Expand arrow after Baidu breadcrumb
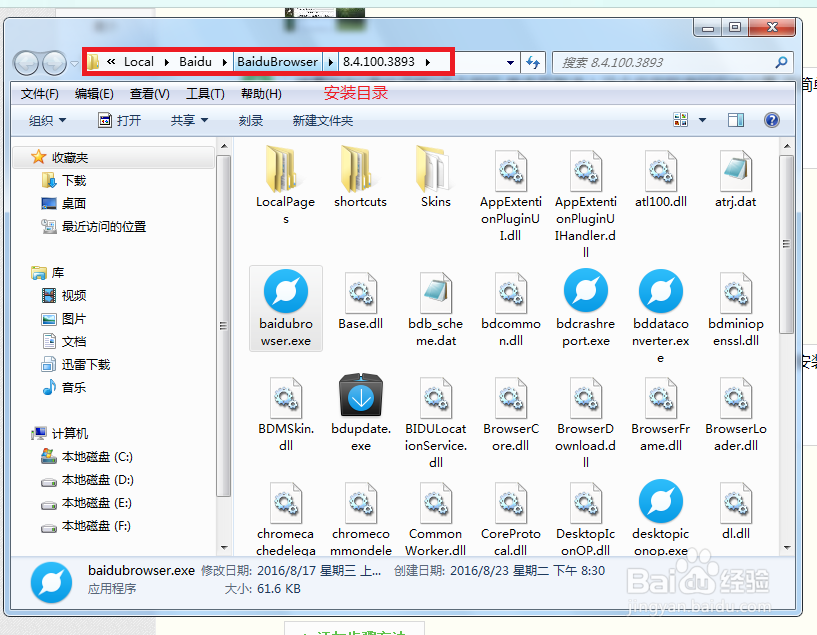This screenshot has height=635, width=817. coord(225,63)
